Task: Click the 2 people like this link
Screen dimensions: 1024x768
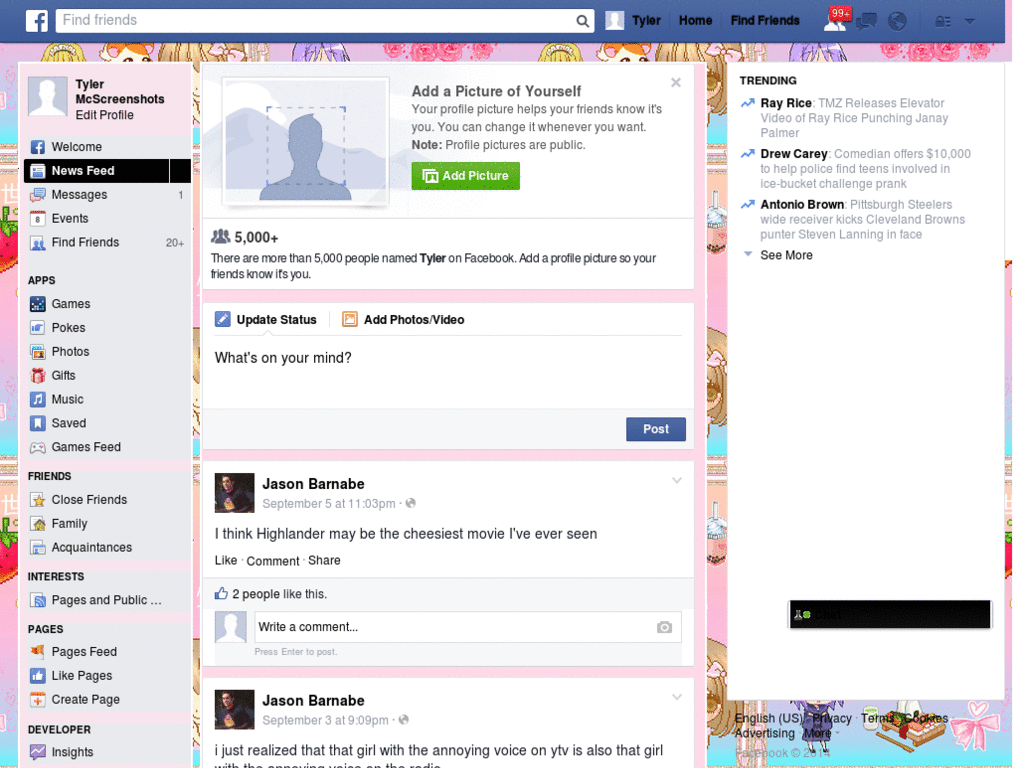Action: click(280, 594)
